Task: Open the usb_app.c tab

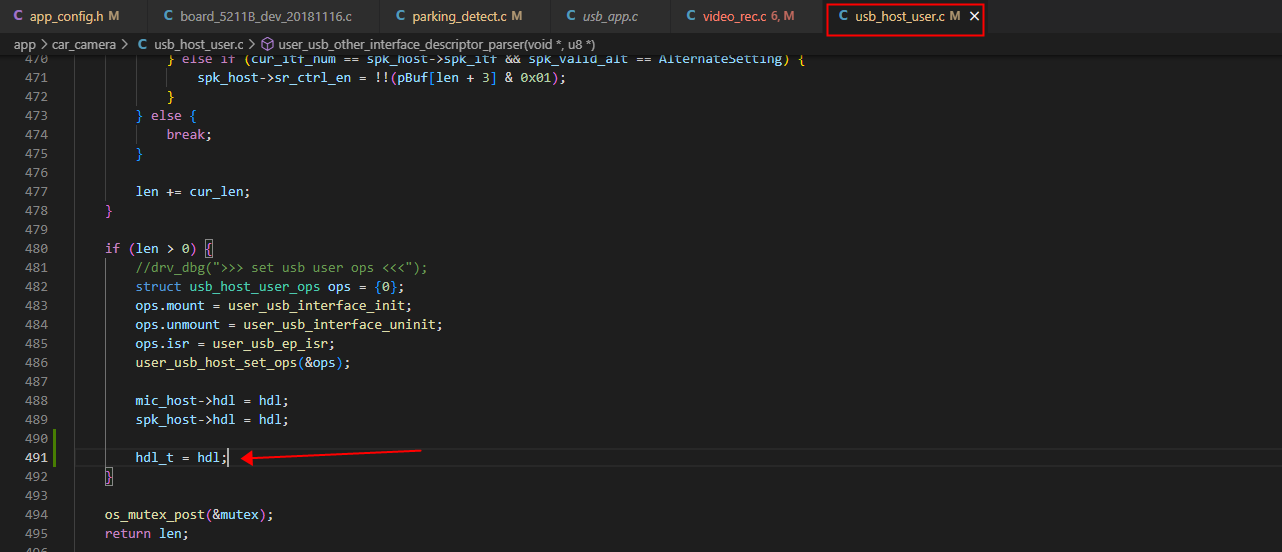Action: pyautogui.click(x=610, y=17)
